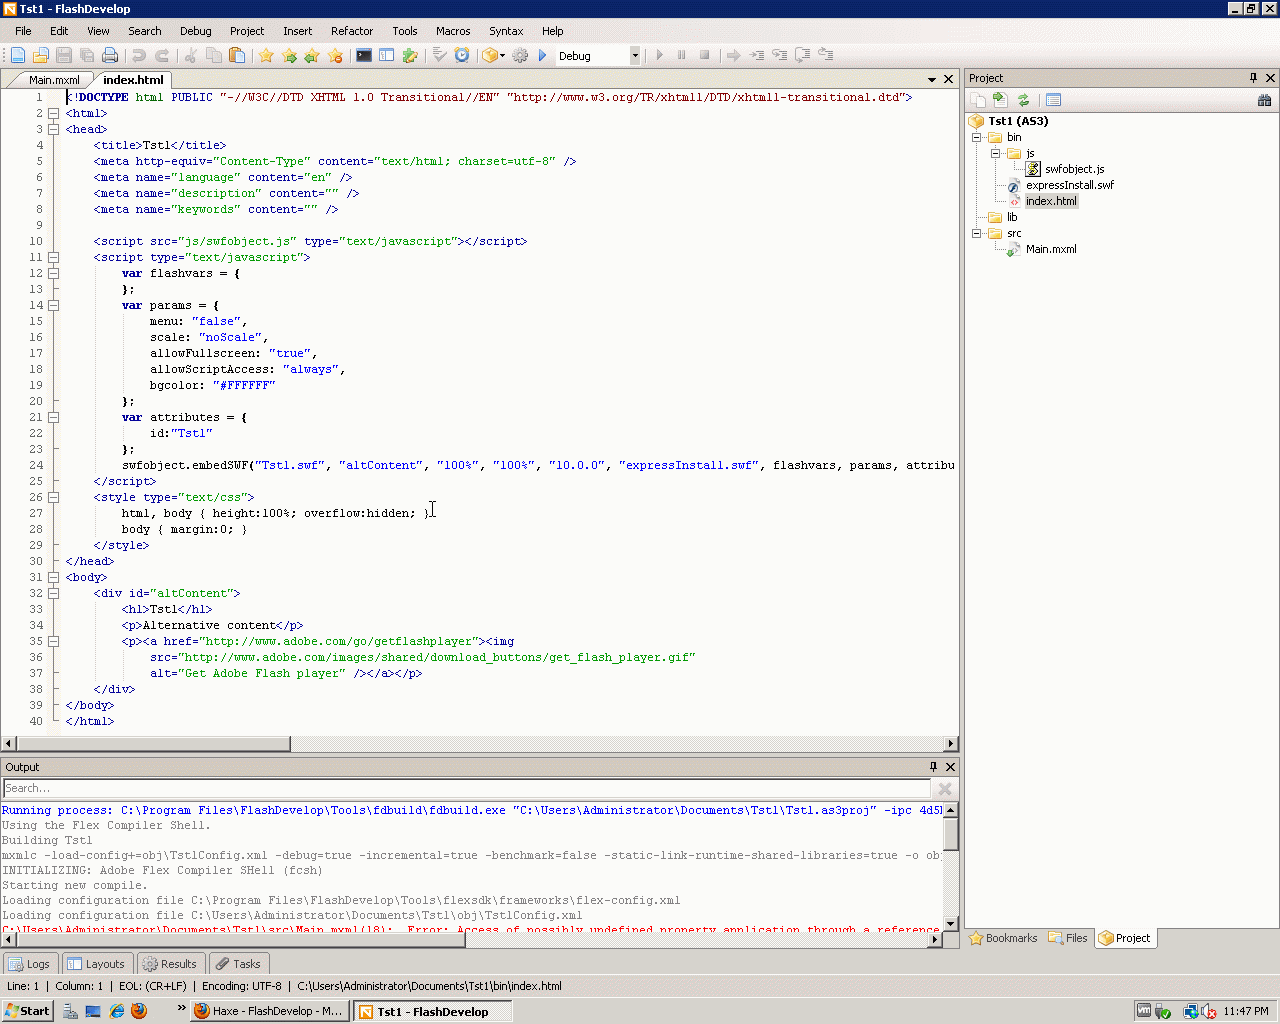Collapse the bin folder in project tree
Screen dimensions: 1280x1024
coord(977,137)
